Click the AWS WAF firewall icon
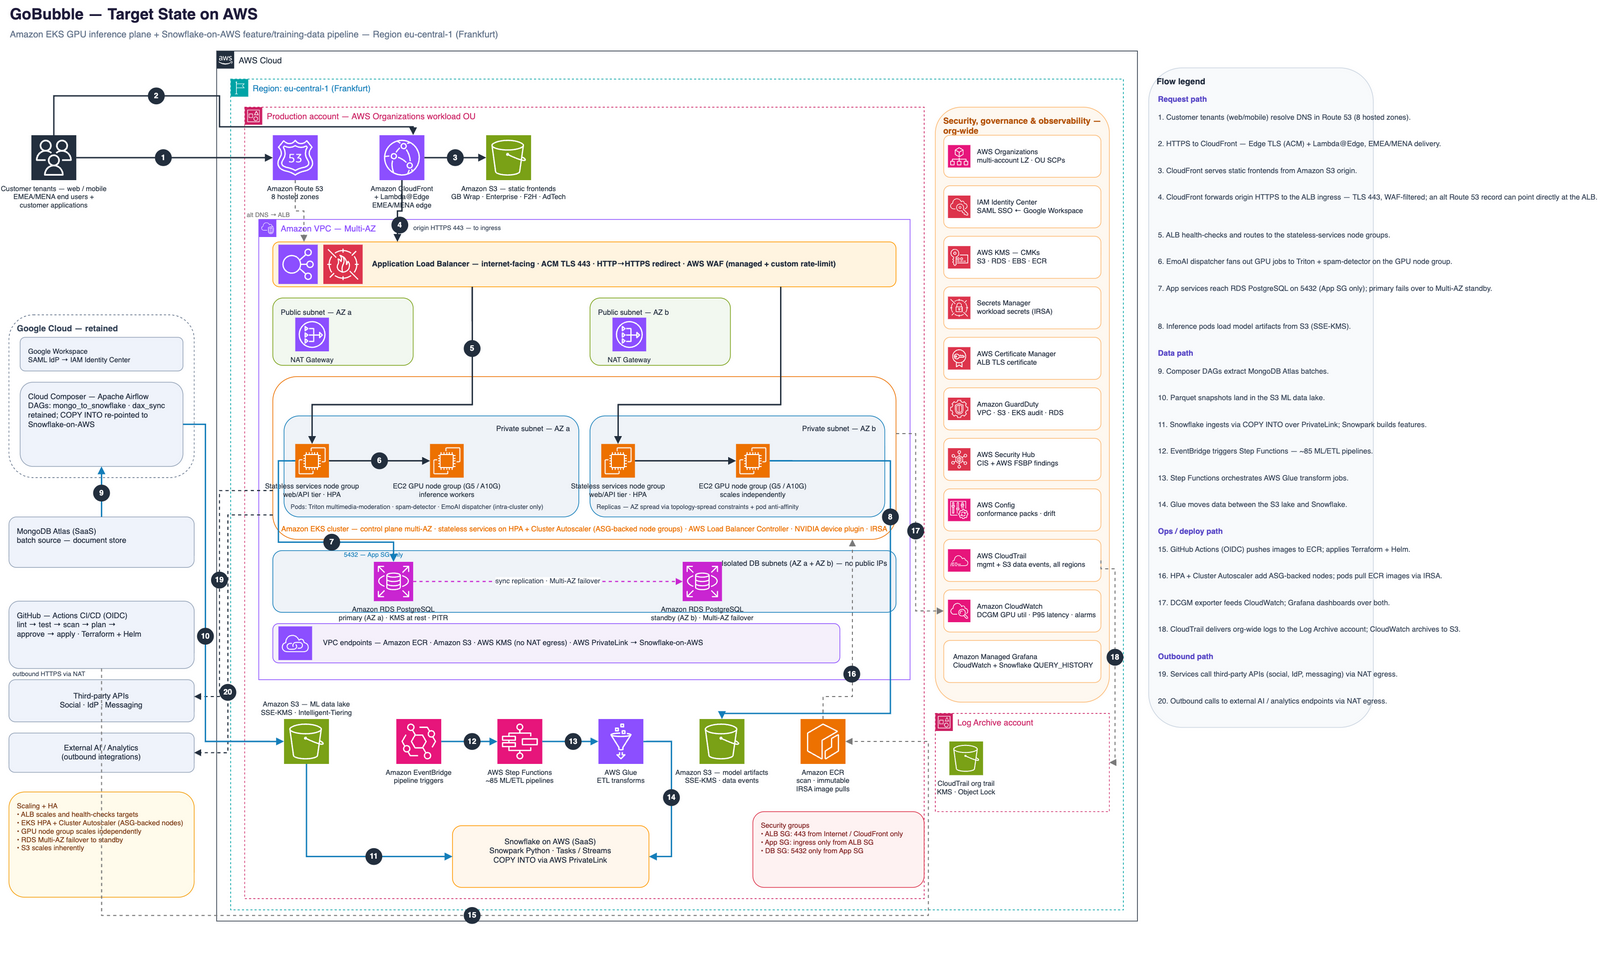The width and height of the screenshot is (1600, 957). point(343,264)
